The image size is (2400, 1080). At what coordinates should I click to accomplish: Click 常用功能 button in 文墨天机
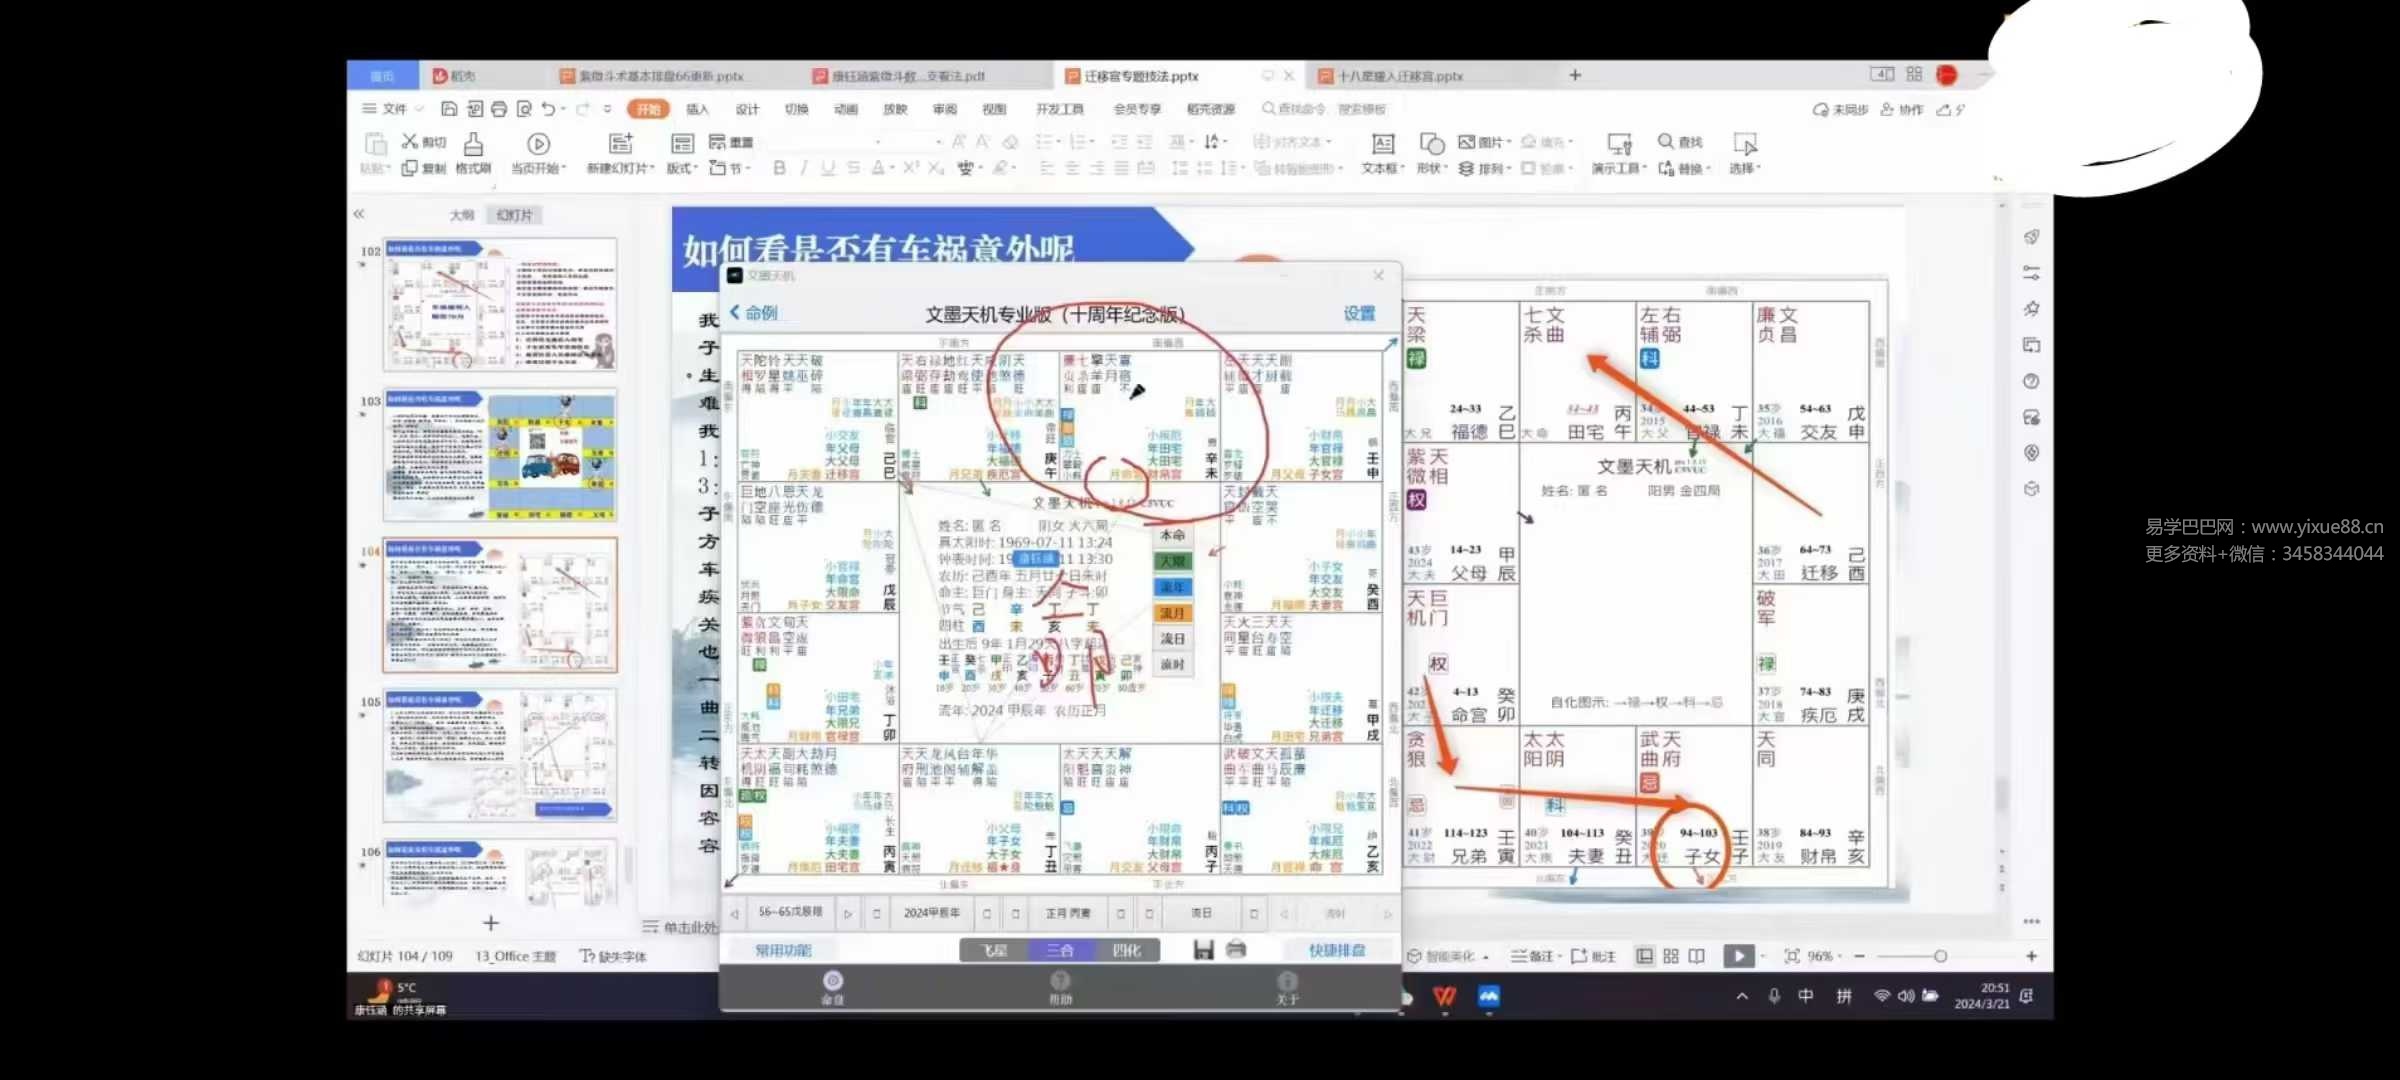pos(782,950)
